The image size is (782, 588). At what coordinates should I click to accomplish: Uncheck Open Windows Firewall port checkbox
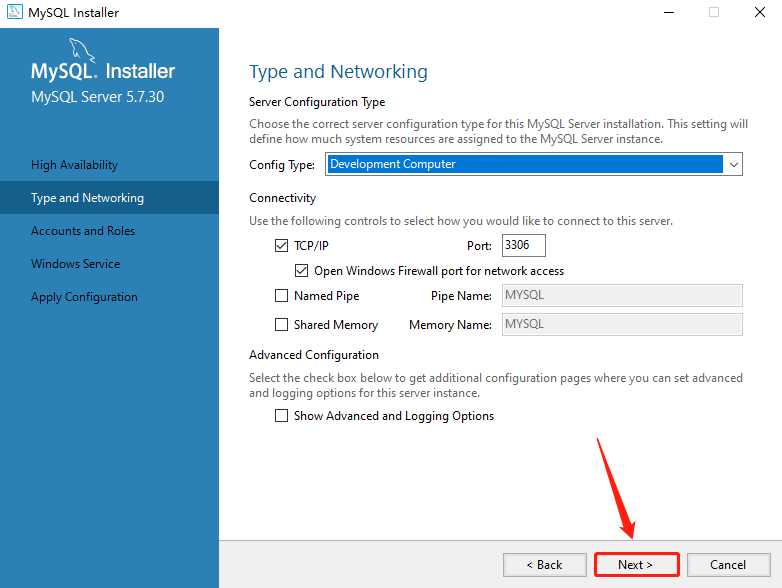tap(301, 271)
